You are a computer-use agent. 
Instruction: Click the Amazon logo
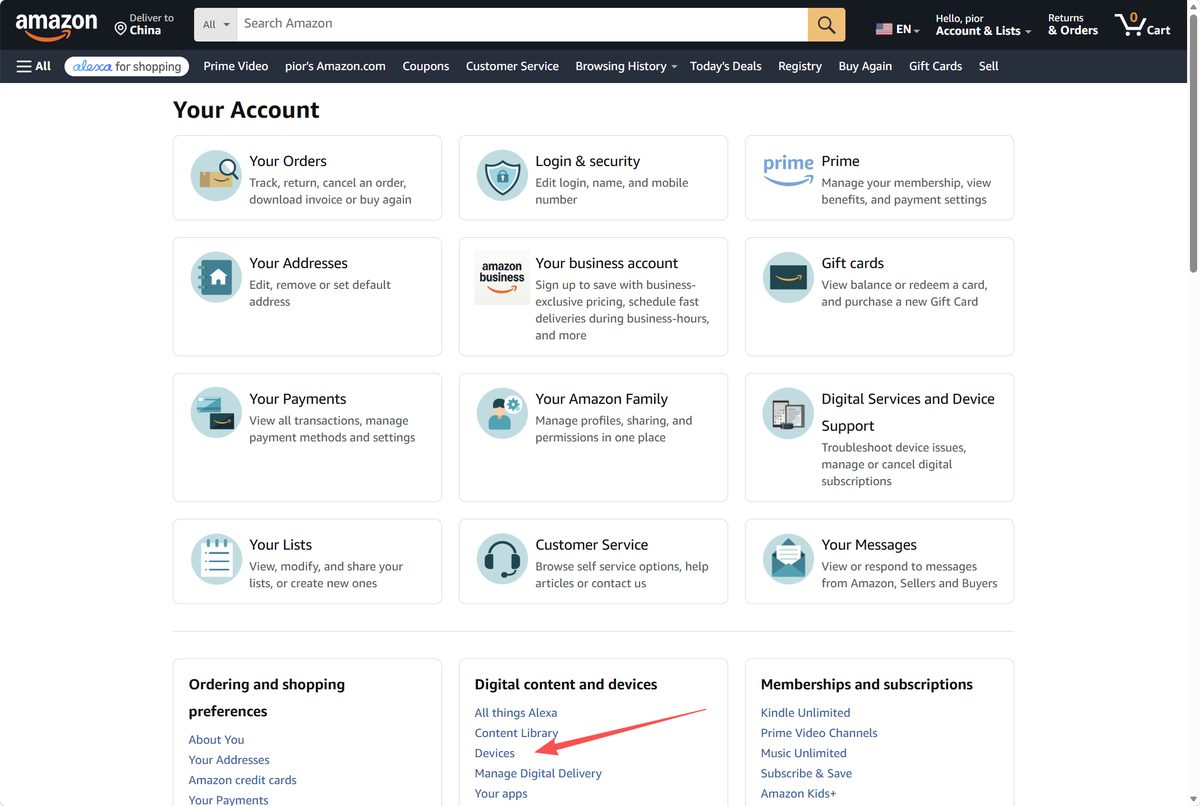(57, 26)
